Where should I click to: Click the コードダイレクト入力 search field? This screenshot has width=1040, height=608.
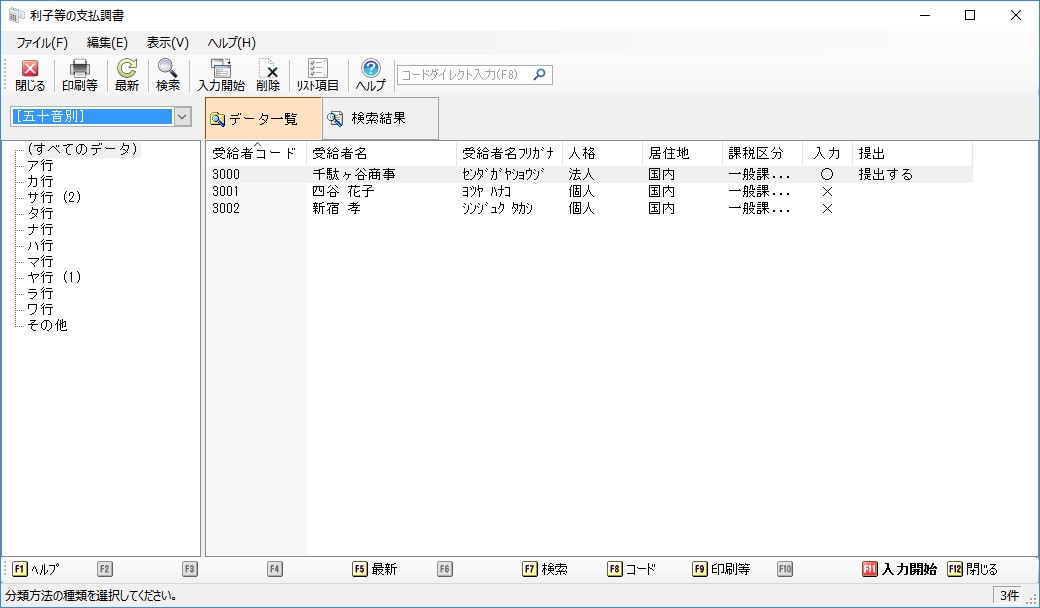coord(465,75)
